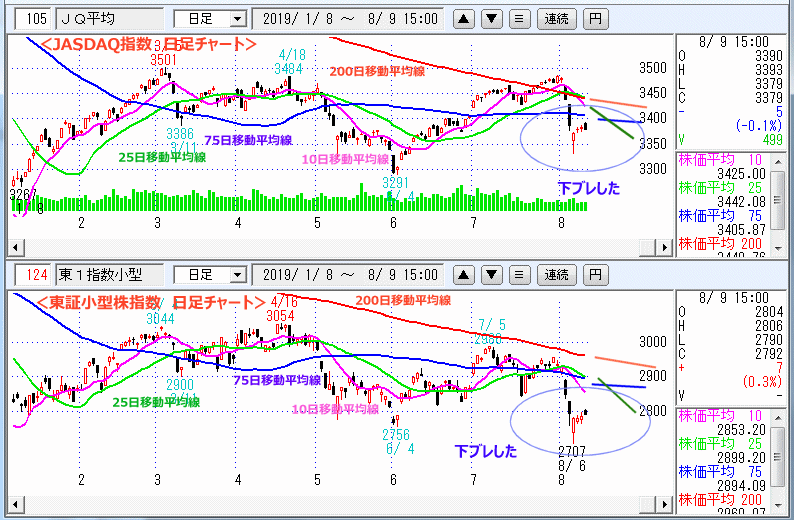Click the code field showing 124
The height and width of the screenshot is (520, 794).
pos(31,274)
